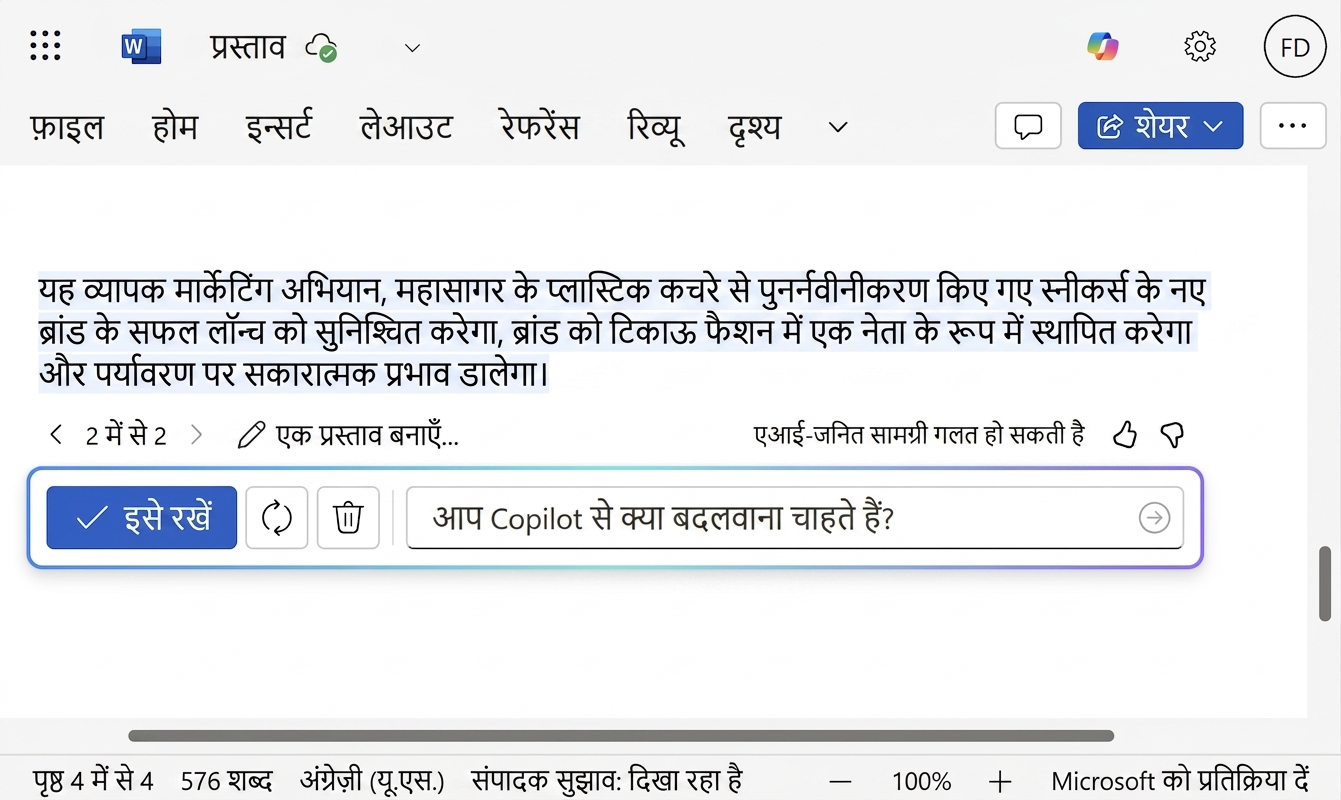Switch to the इन्सर्ट tab
This screenshot has width=1341, height=800.
pyautogui.click(x=278, y=127)
